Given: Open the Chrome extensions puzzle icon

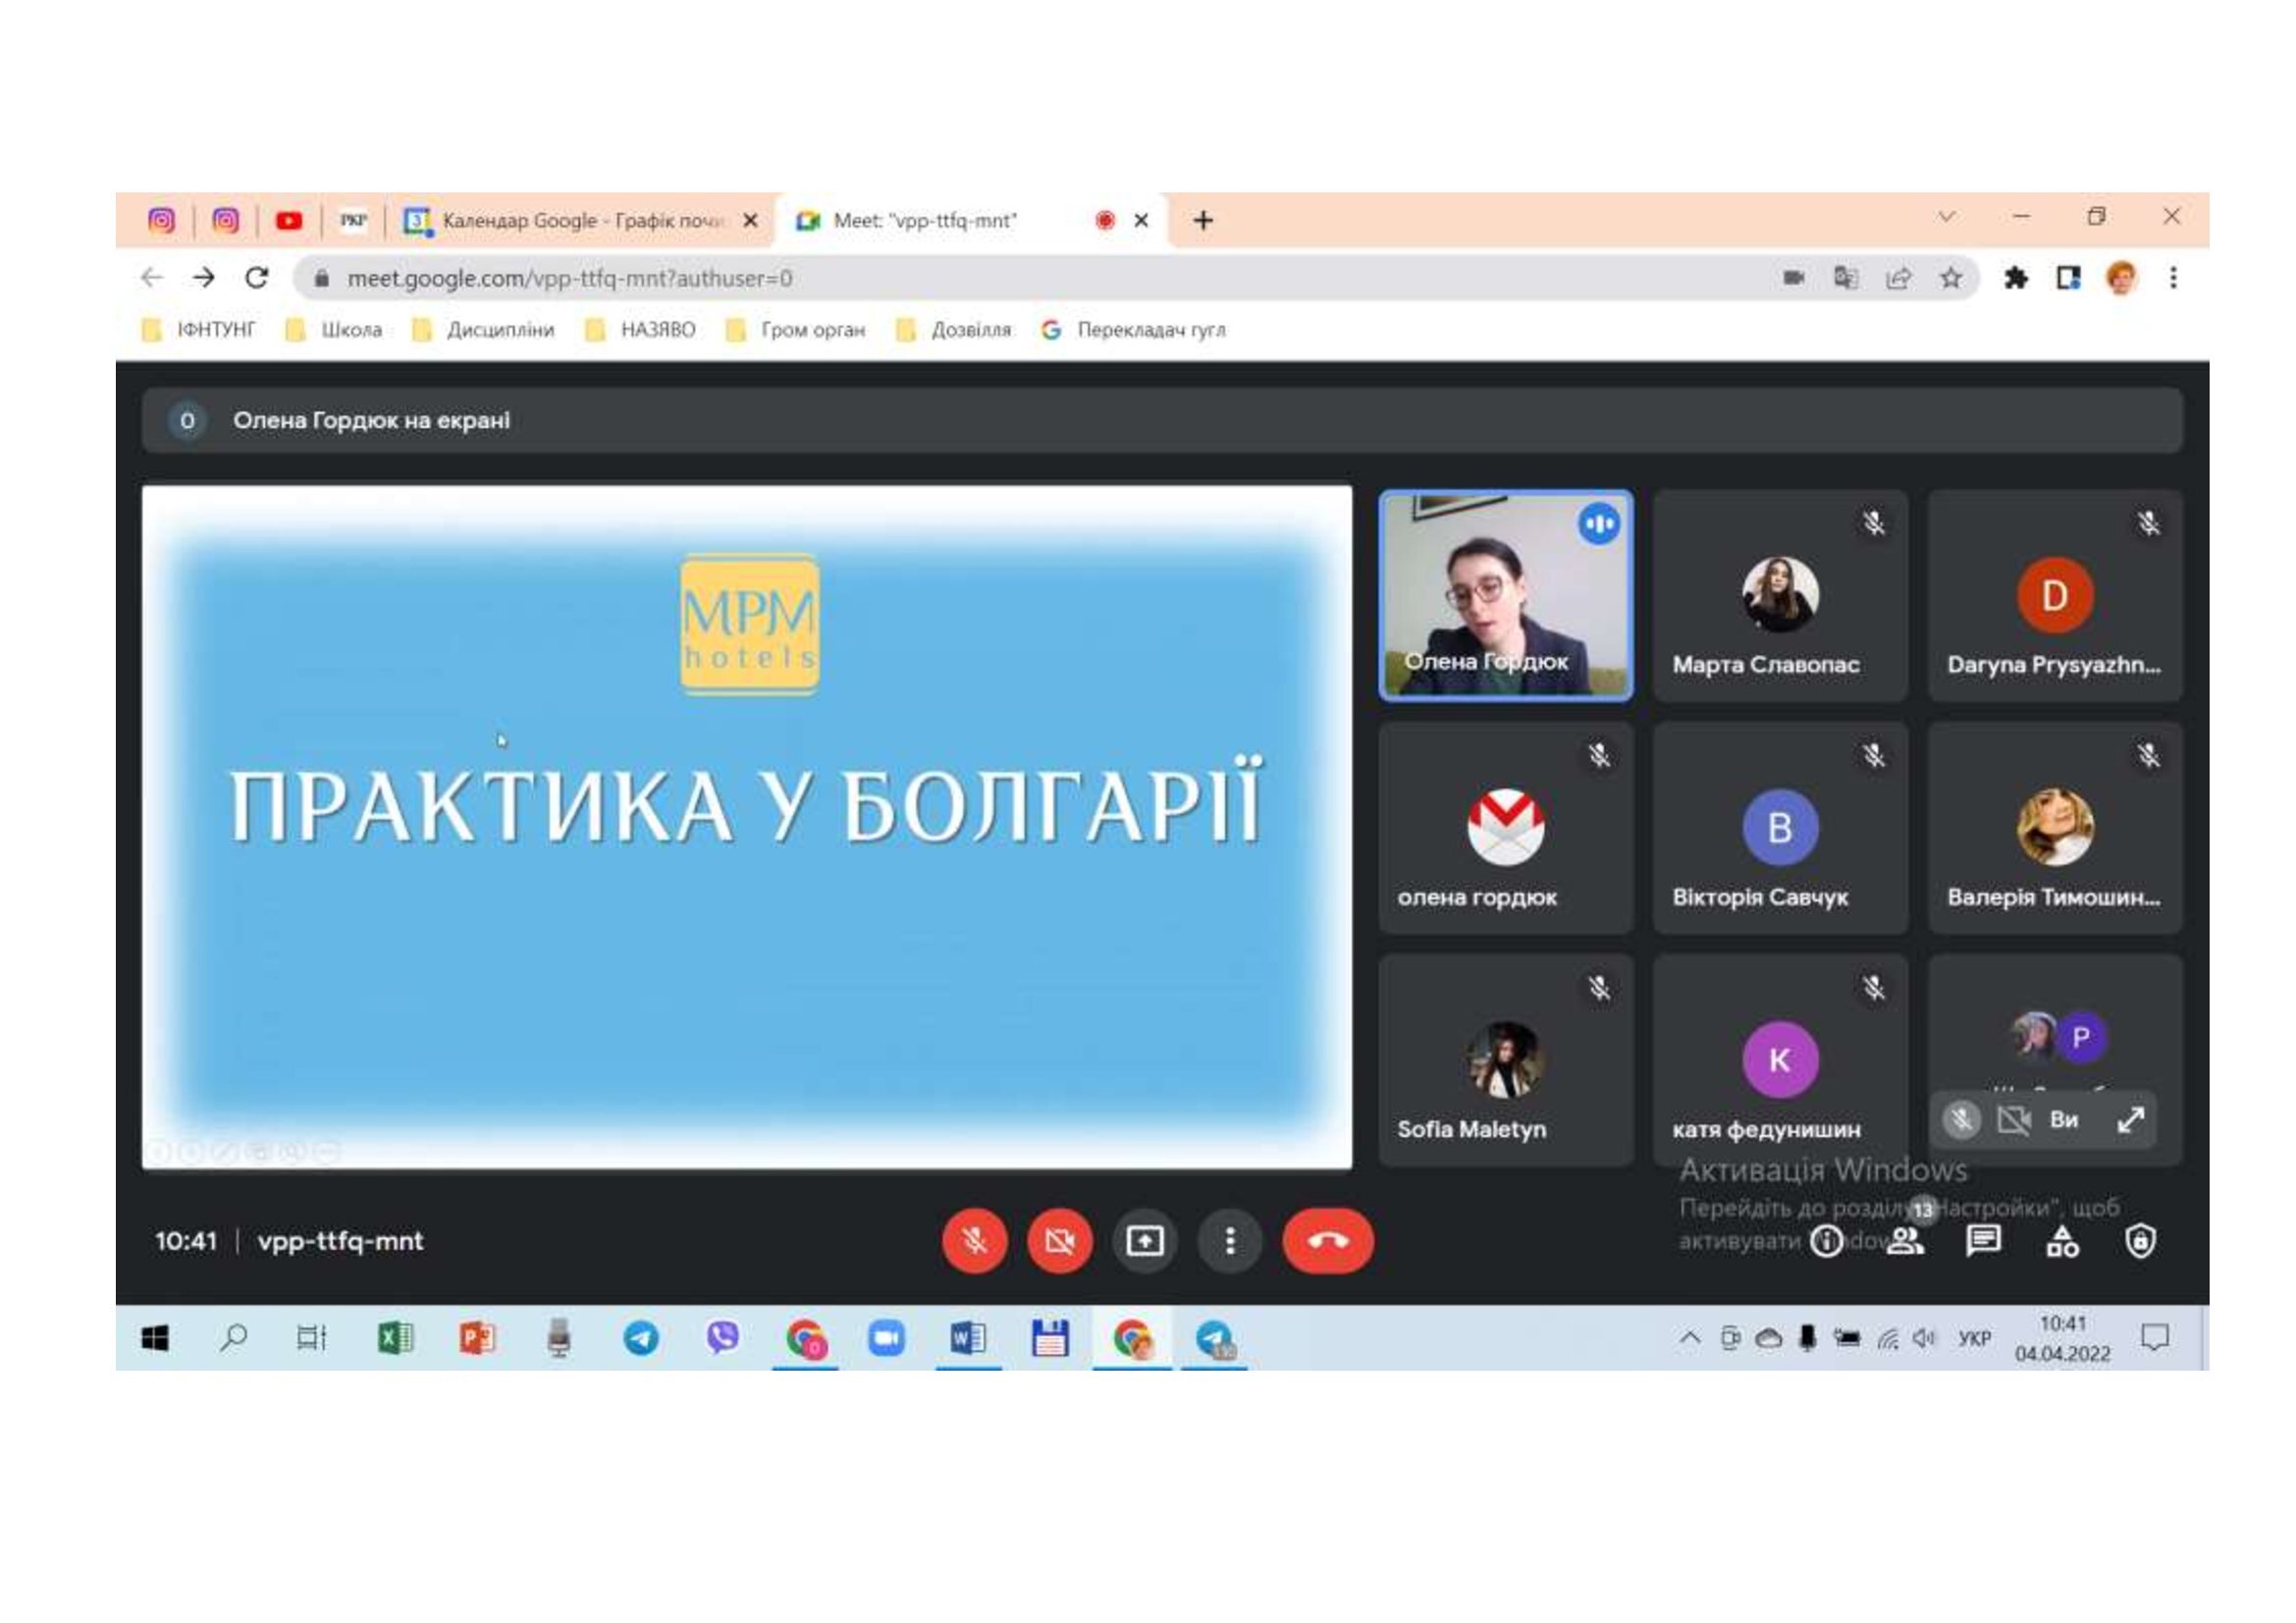Looking at the screenshot, I should (x=2016, y=278).
